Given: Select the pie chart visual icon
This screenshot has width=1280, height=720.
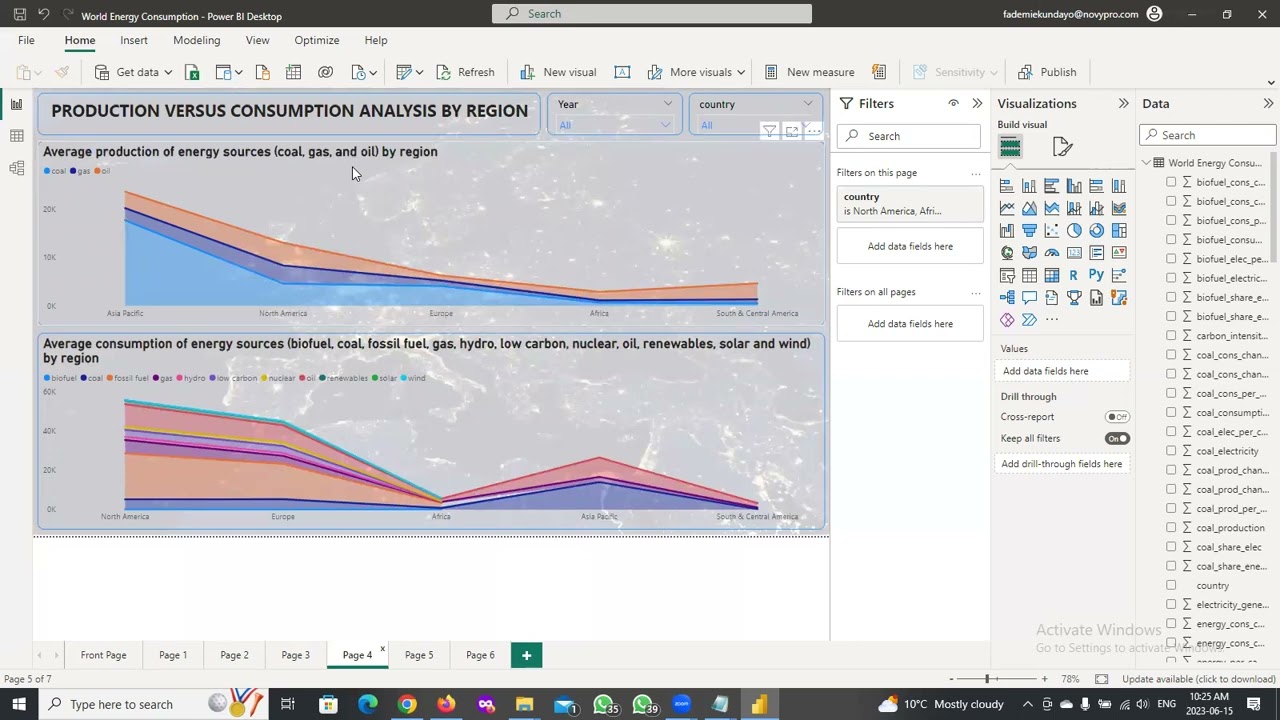Looking at the screenshot, I should point(1074,230).
